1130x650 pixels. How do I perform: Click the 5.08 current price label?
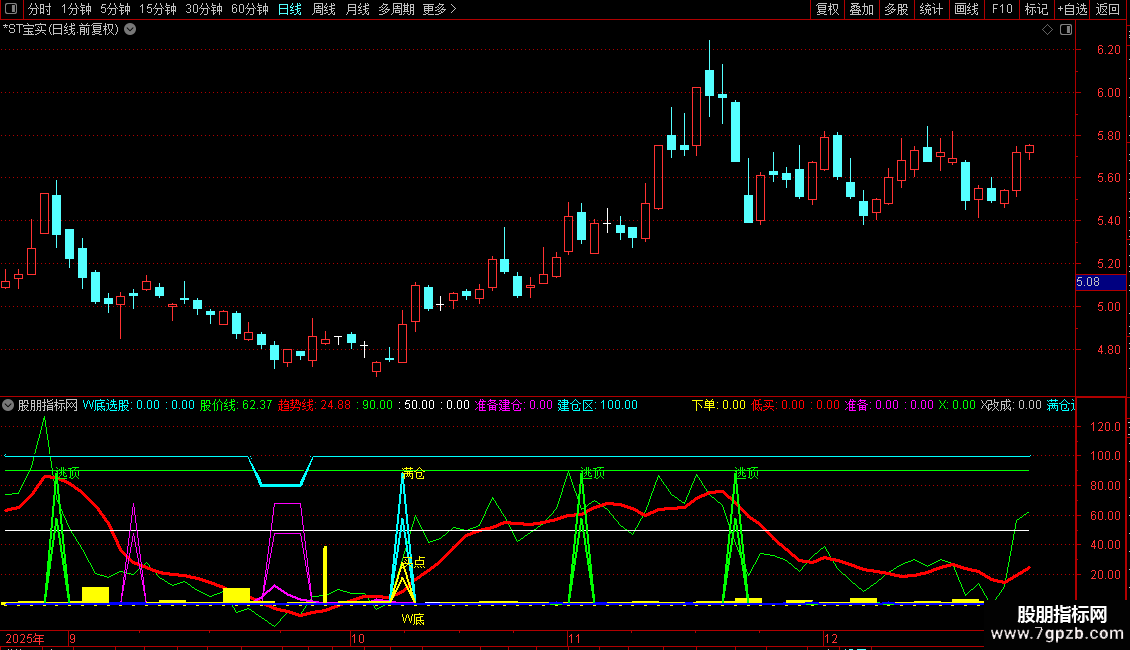tap(1088, 282)
